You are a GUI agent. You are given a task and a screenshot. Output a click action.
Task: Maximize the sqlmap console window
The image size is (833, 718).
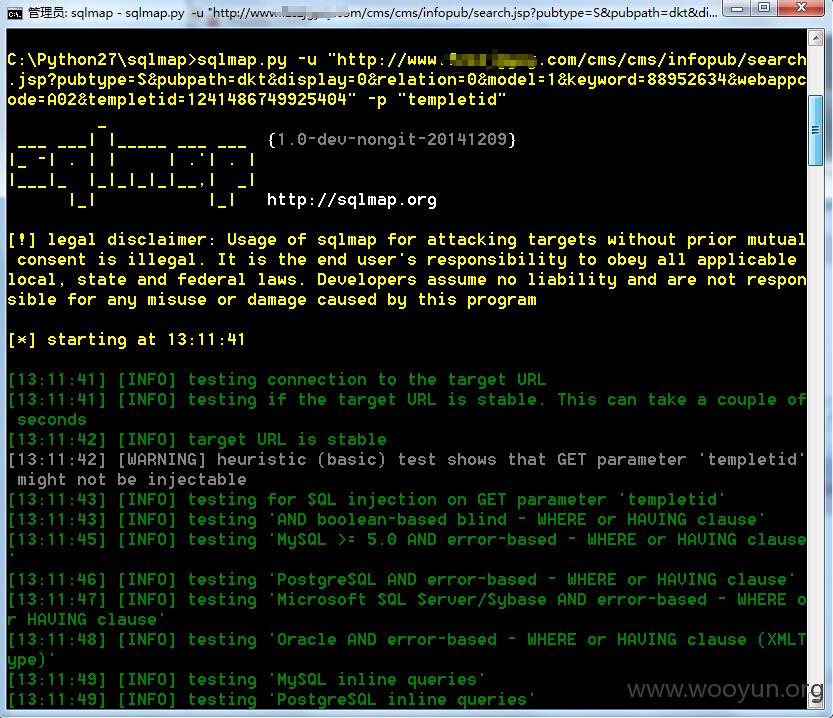pos(763,8)
